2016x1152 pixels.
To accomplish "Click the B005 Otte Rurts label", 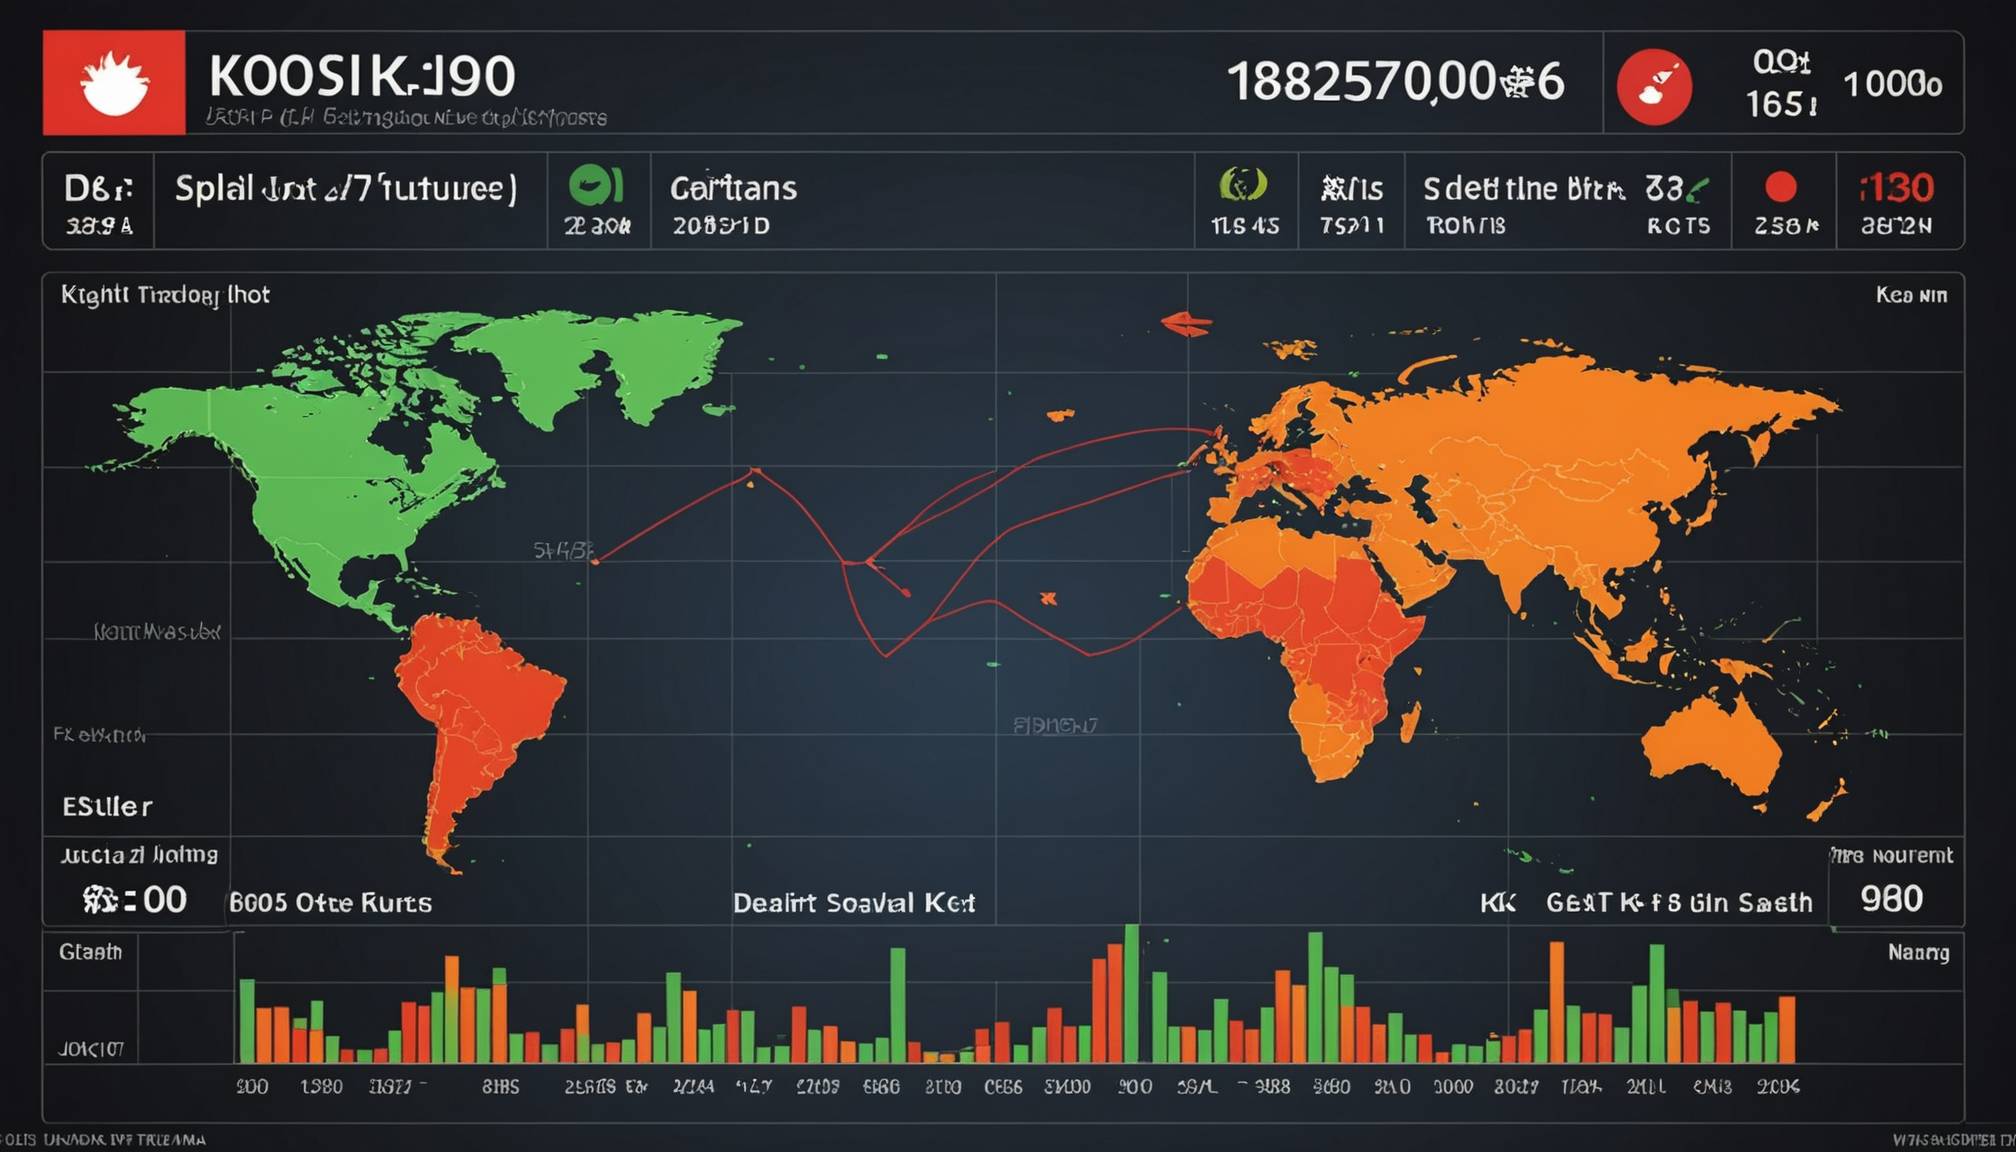I will click(x=331, y=903).
